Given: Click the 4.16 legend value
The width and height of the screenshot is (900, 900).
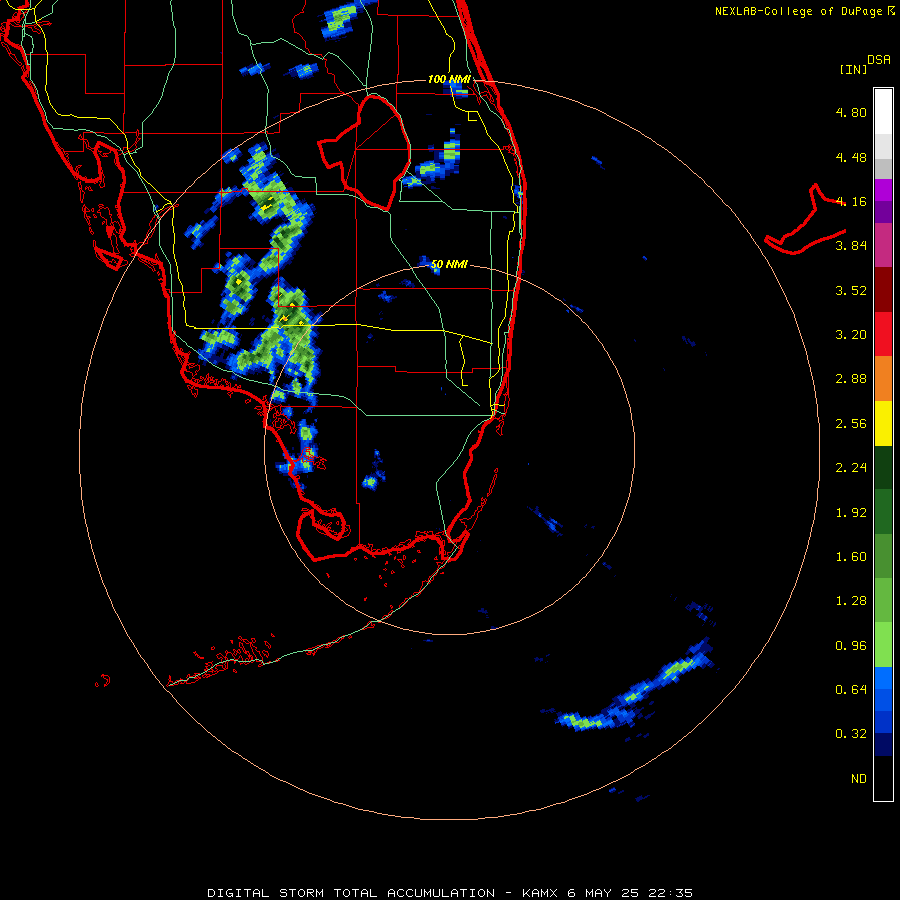Looking at the screenshot, I should [851, 201].
